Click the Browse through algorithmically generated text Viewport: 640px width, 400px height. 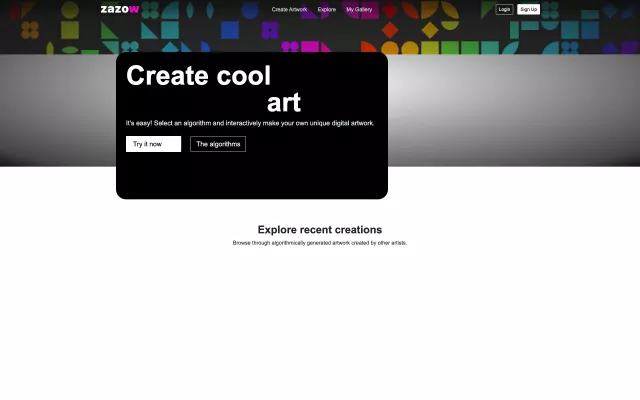click(x=319, y=243)
